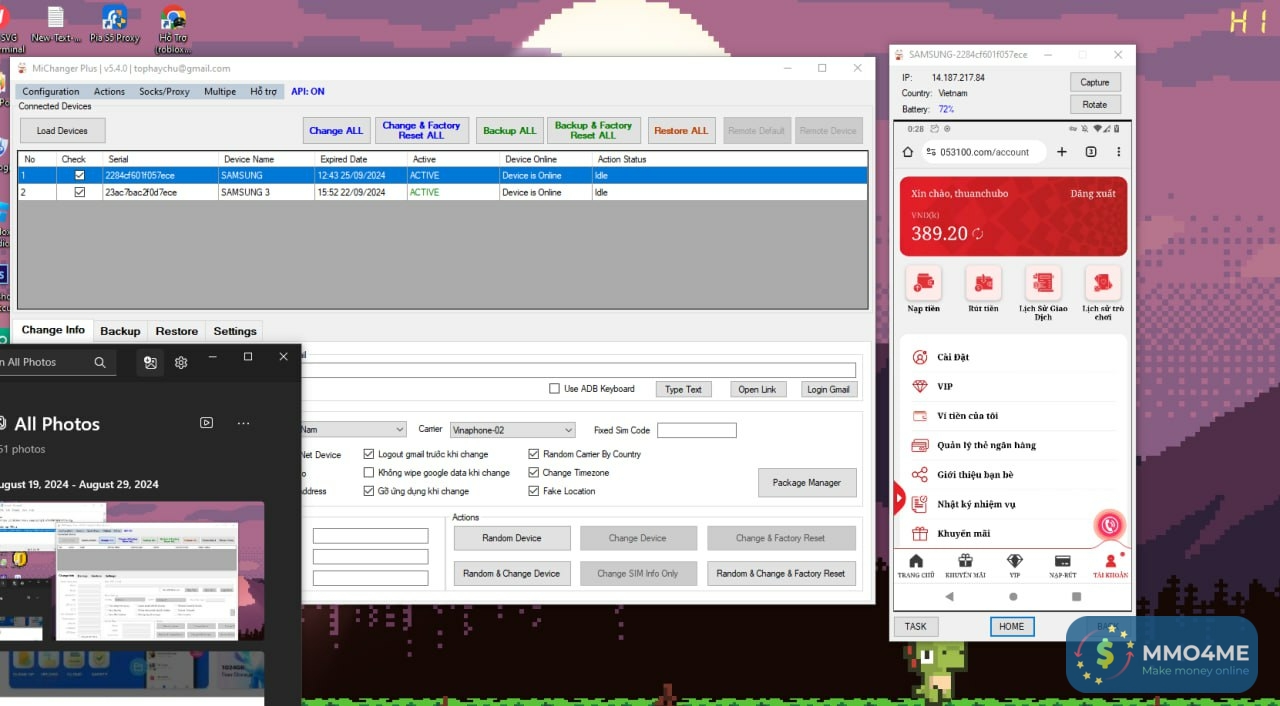The height and width of the screenshot is (706, 1280).
Task: Expand the country dropdown ending in Nam
Action: (x=399, y=430)
